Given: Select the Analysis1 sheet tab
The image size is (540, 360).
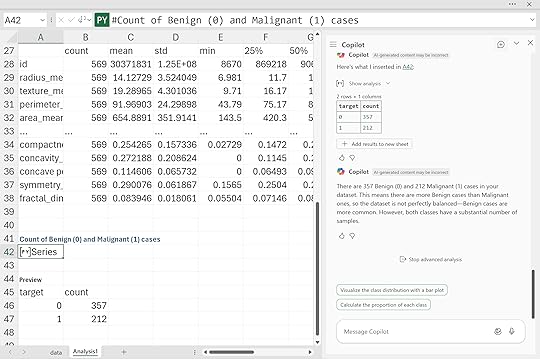Looking at the screenshot, I should (x=85, y=351).
